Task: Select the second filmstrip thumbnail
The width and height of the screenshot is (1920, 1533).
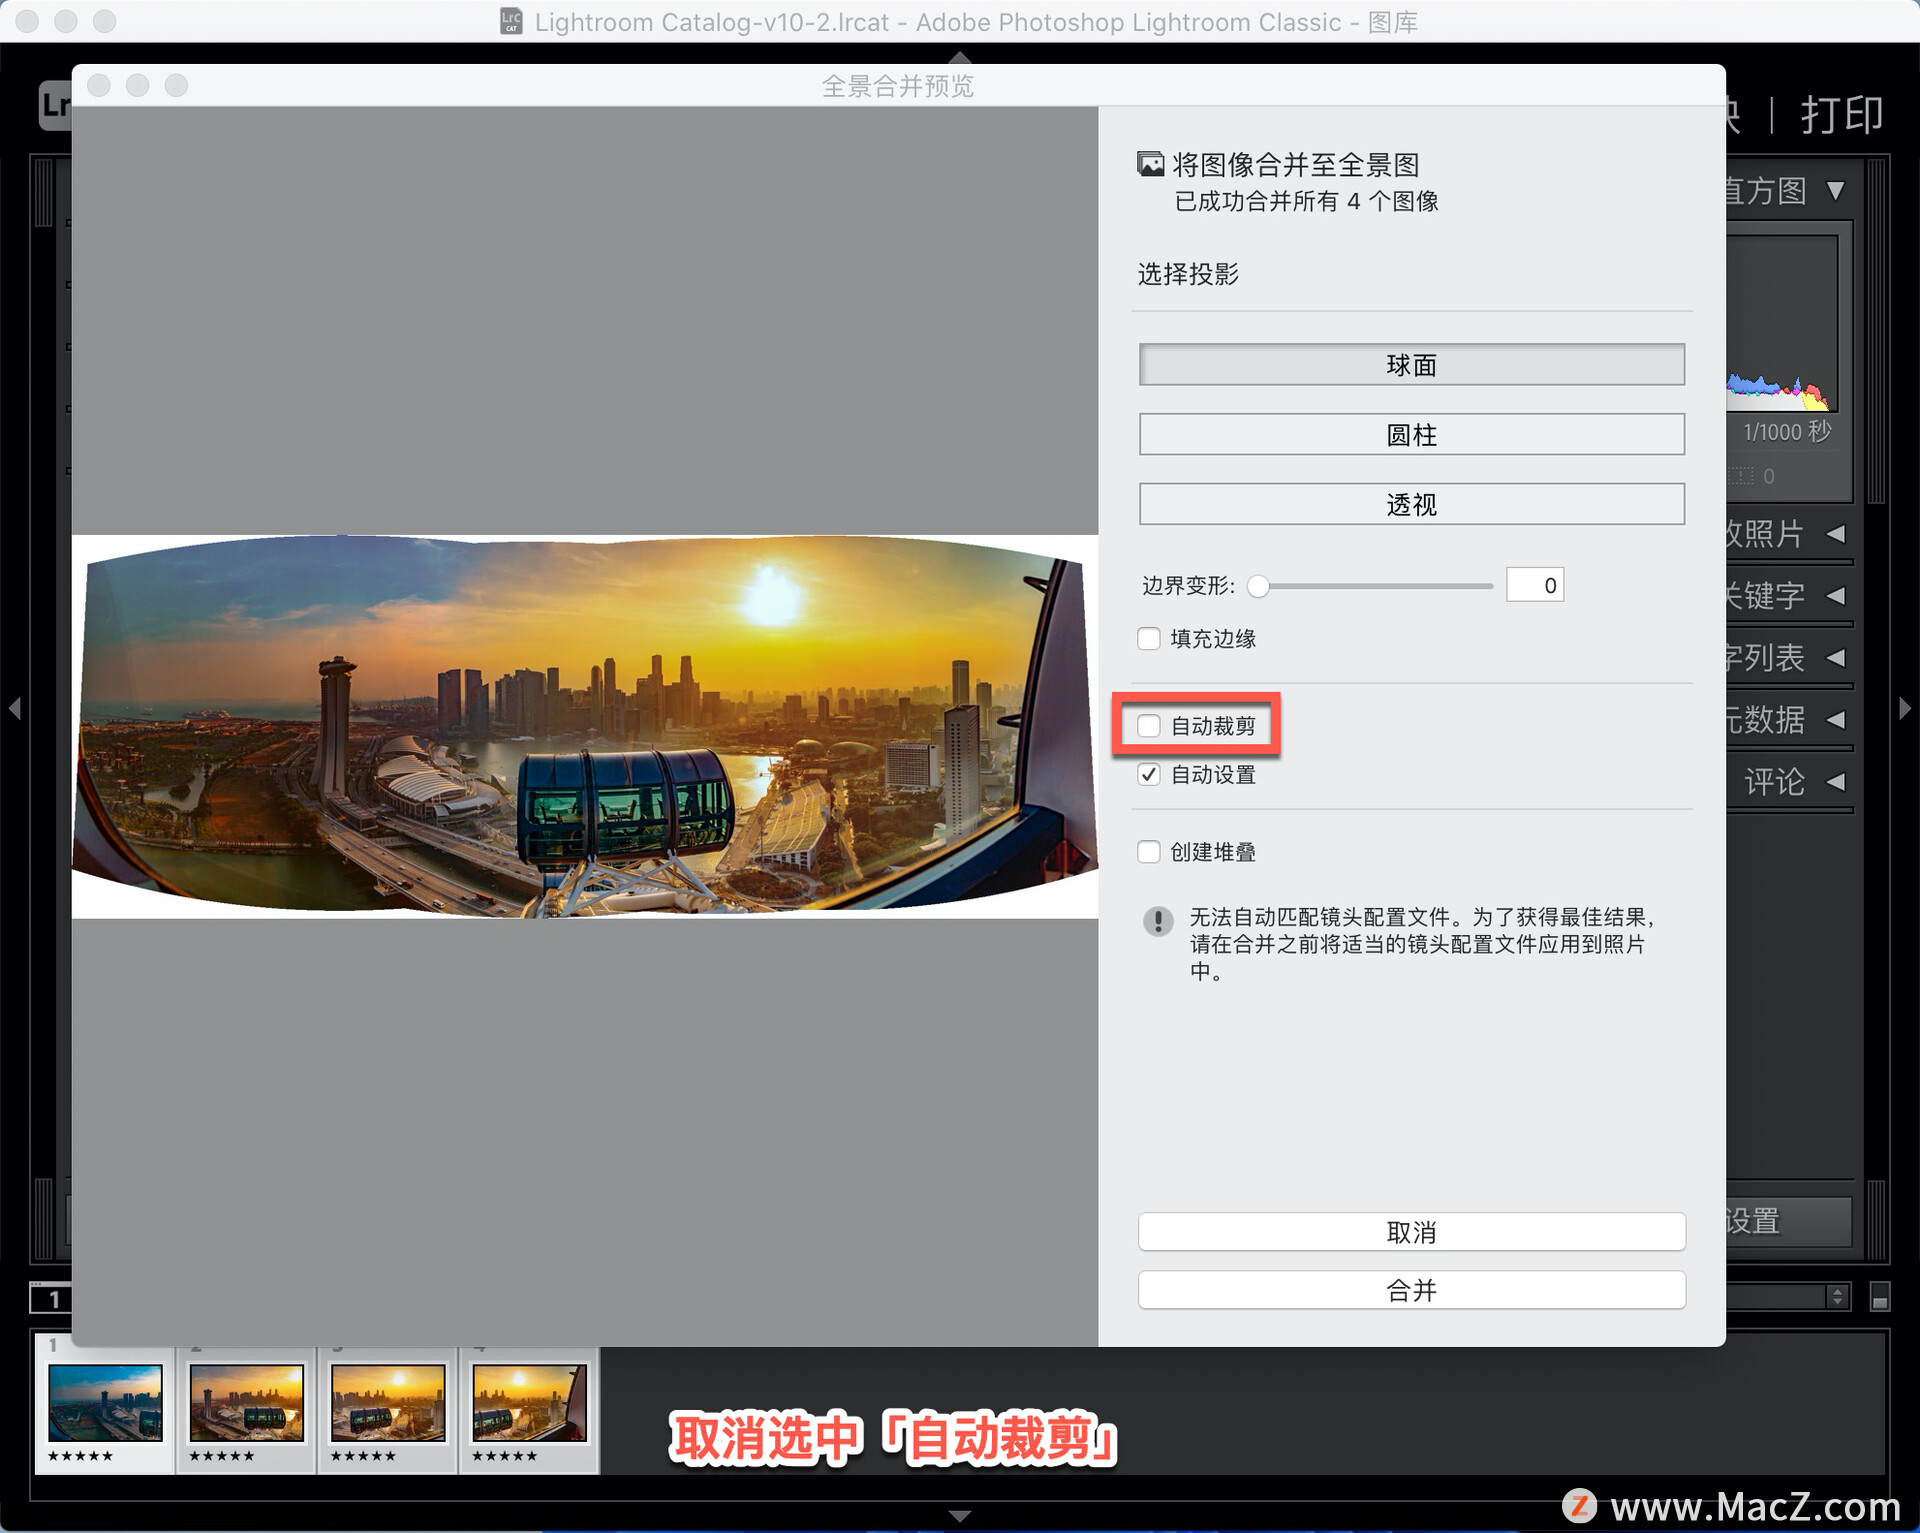Action: coord(247,1402)
